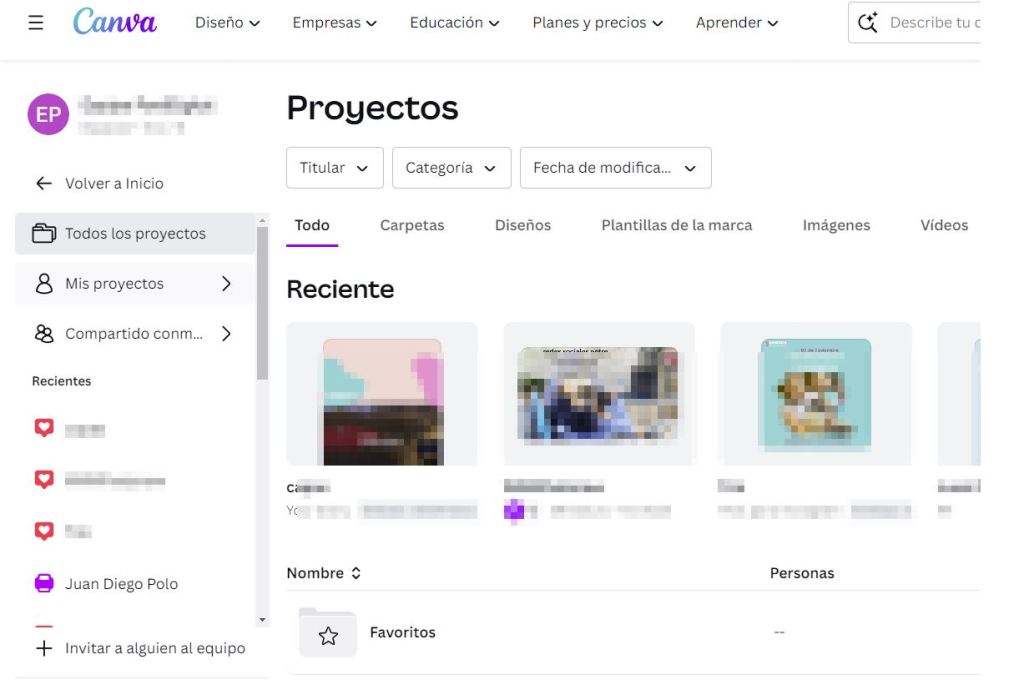1024x690 pixels.
Task: Open the hamburger menu icon
Action: pyautogui.click(x=36, y=22)
